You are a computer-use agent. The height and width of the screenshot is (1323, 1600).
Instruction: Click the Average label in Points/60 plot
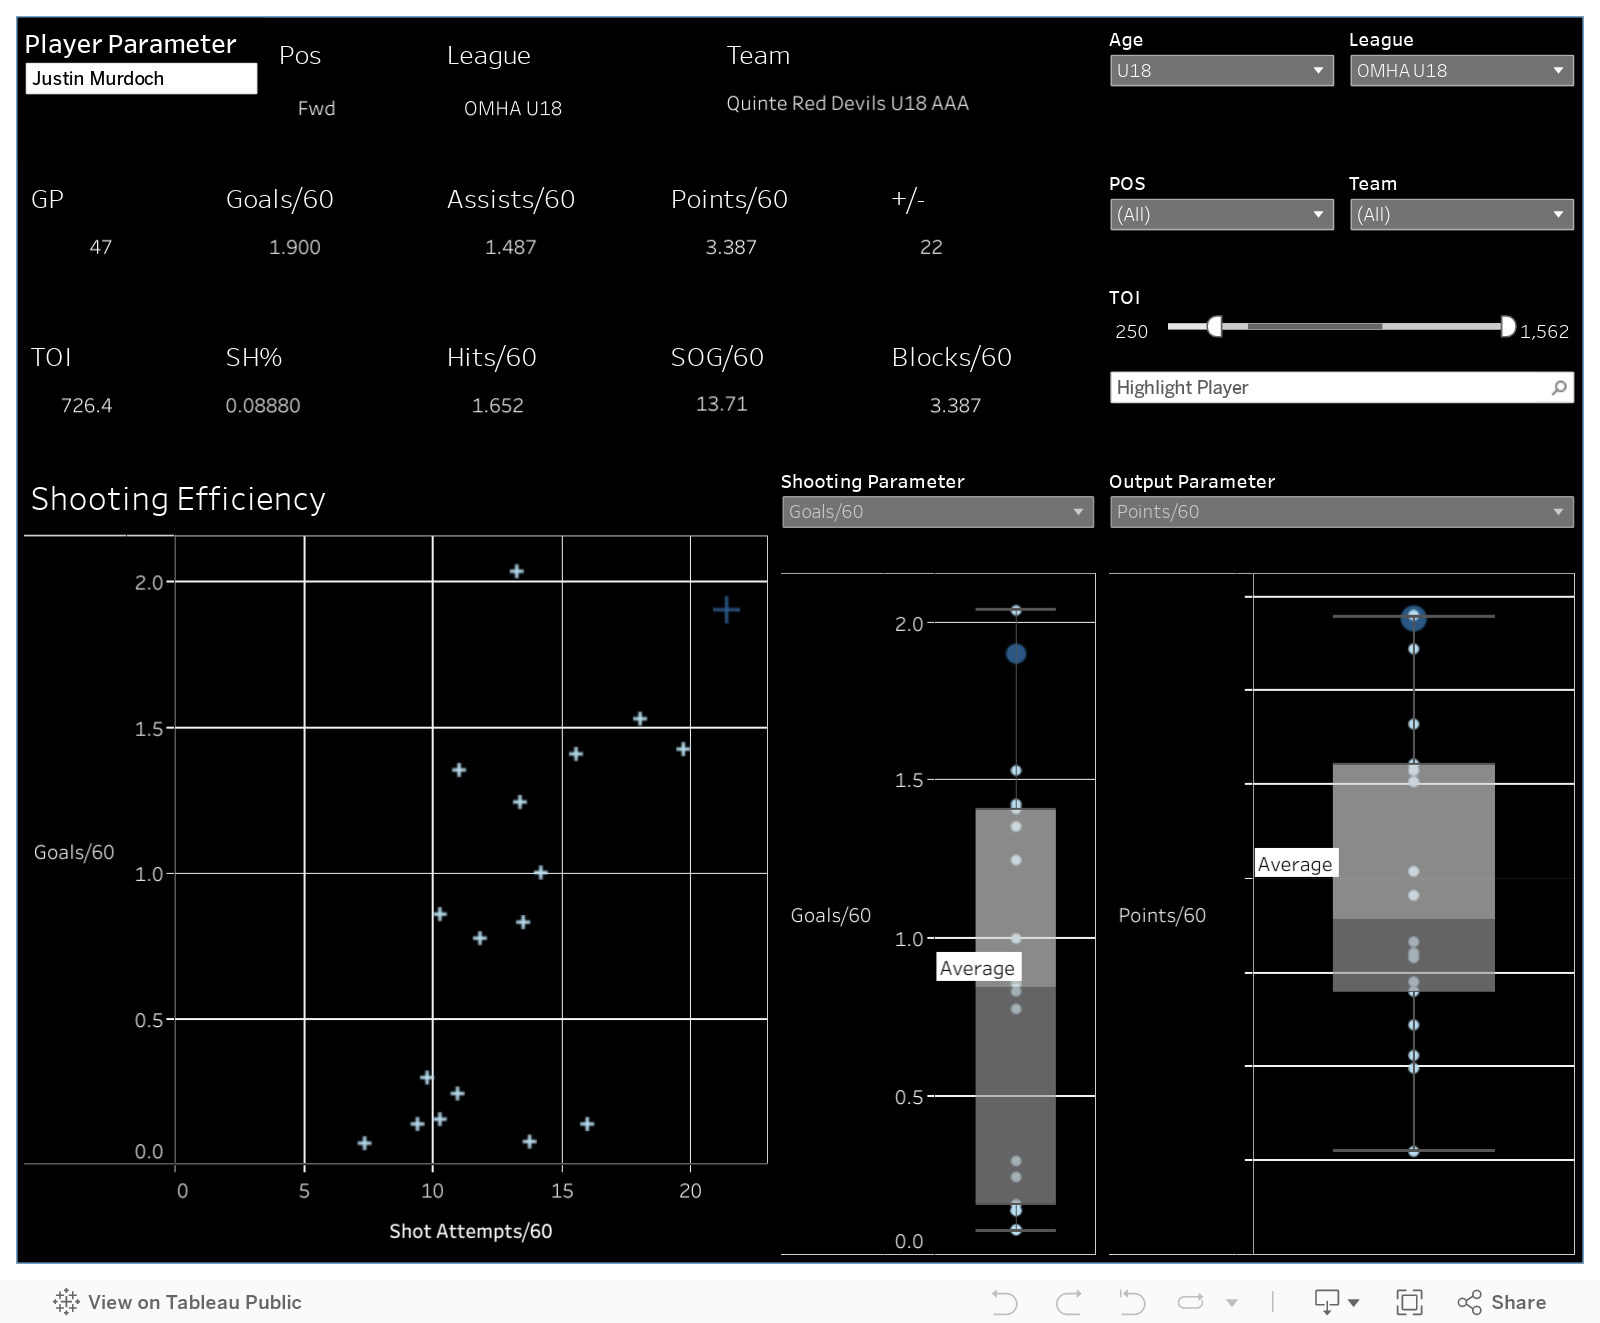[x=1295, y=864]
